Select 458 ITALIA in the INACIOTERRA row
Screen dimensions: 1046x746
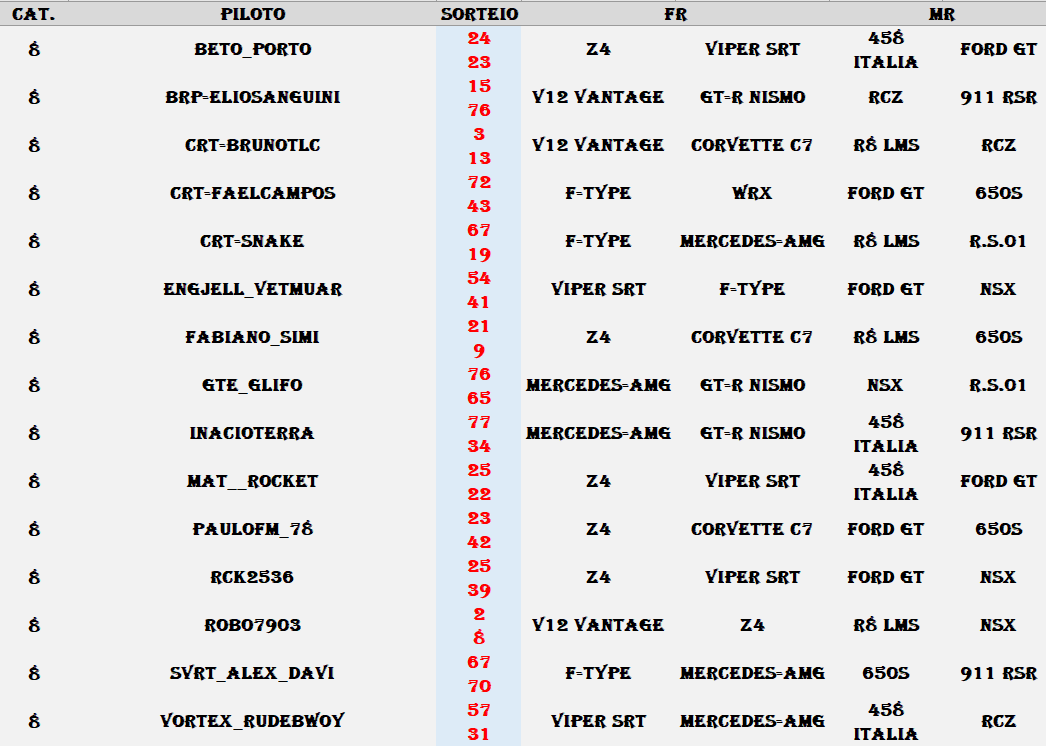click(886, 434)
